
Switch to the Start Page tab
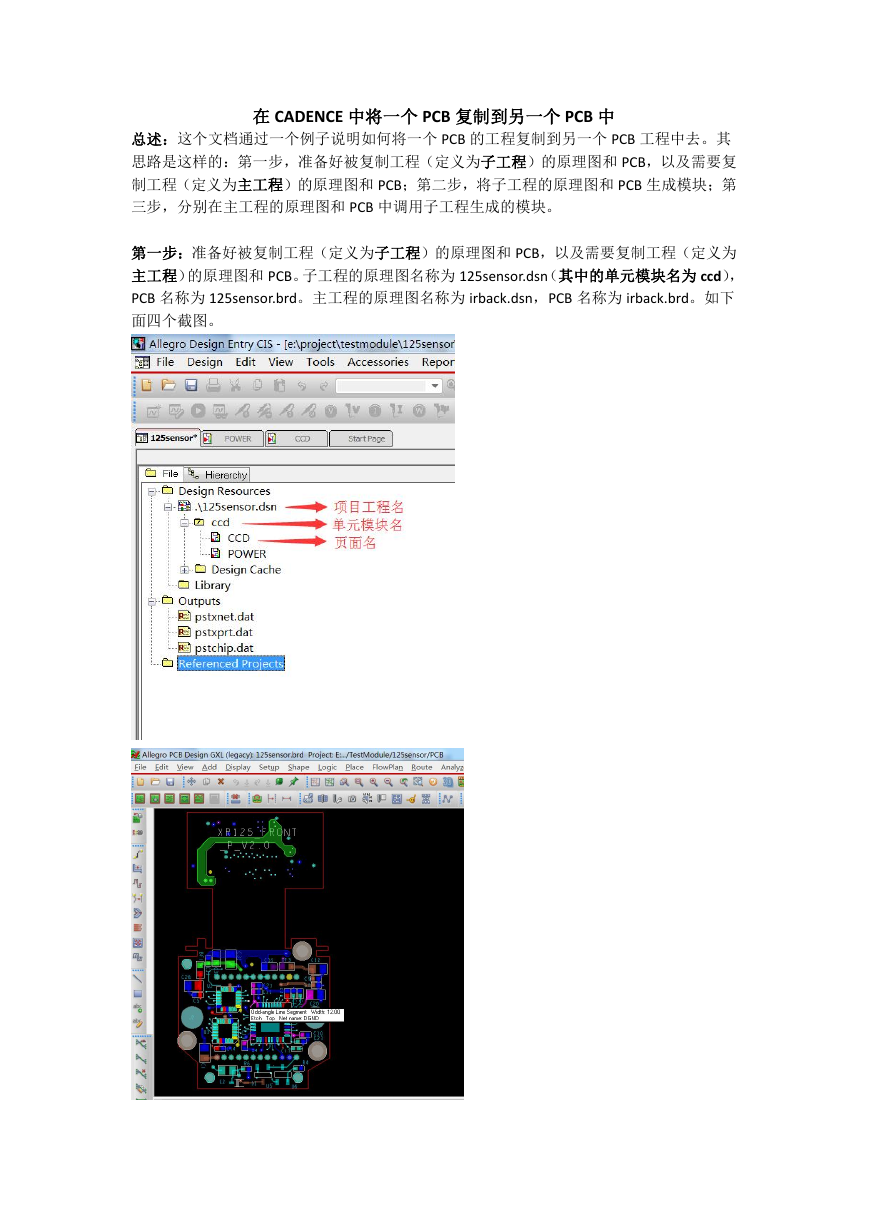[361, 438]
